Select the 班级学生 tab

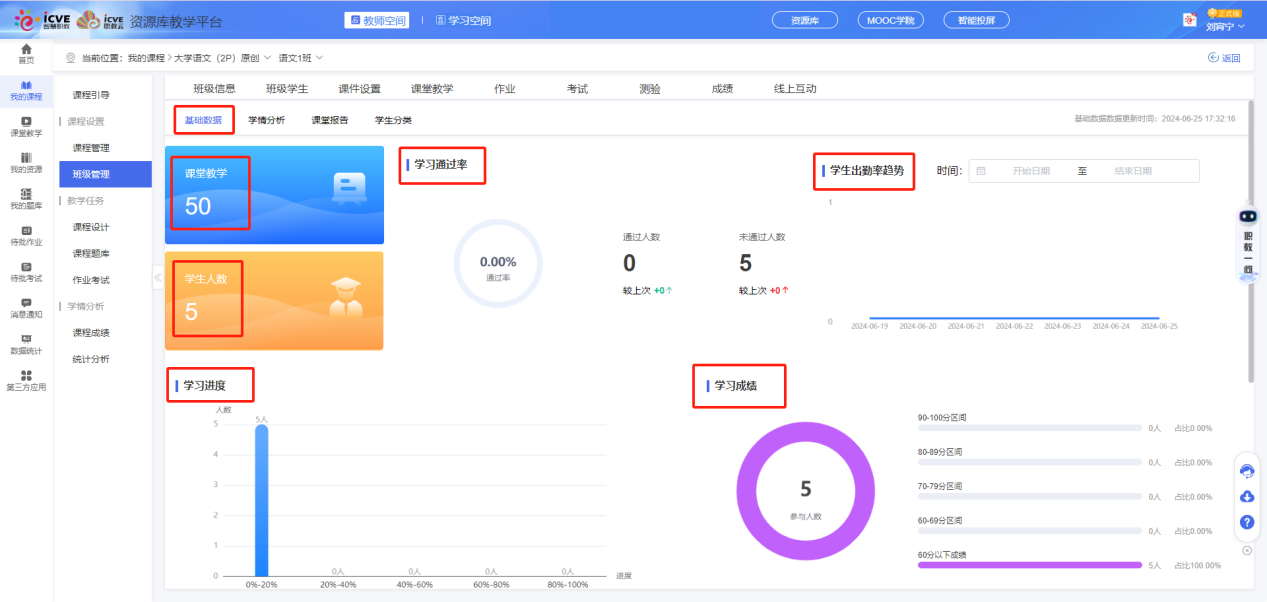286,89
